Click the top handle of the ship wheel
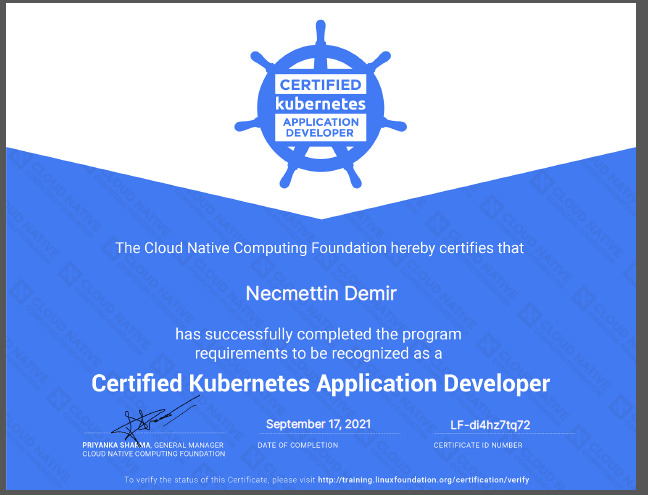 tap(321, 32)
